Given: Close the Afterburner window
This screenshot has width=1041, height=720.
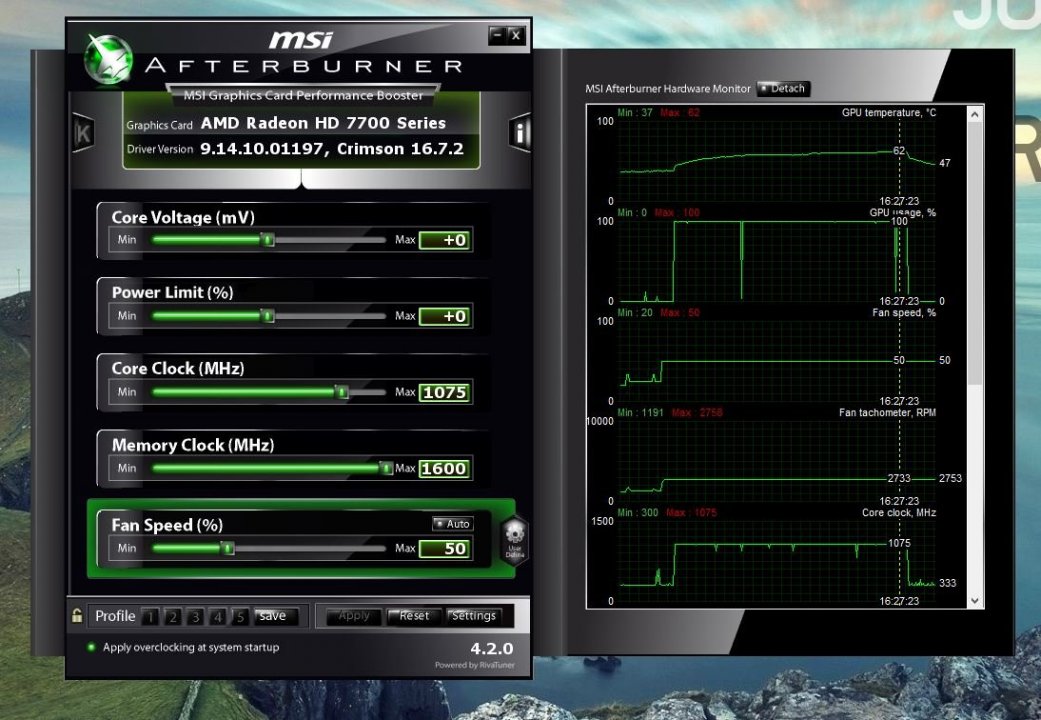Looking at the screenshot, I should pyautogui.click(x=516, y=35).
